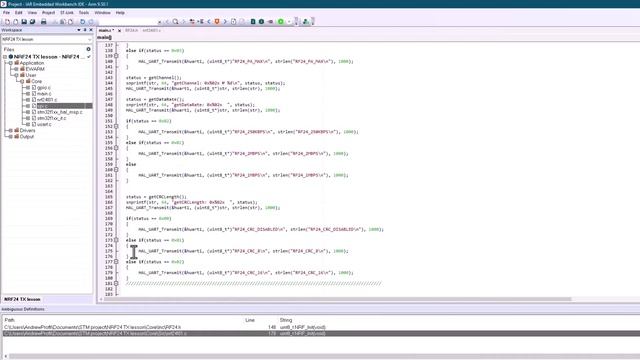Image resolution: width=640 pixels, height=360 pixels.
Task: Collapse the NRF24 TX lesson project node
Action: (5, 57)
